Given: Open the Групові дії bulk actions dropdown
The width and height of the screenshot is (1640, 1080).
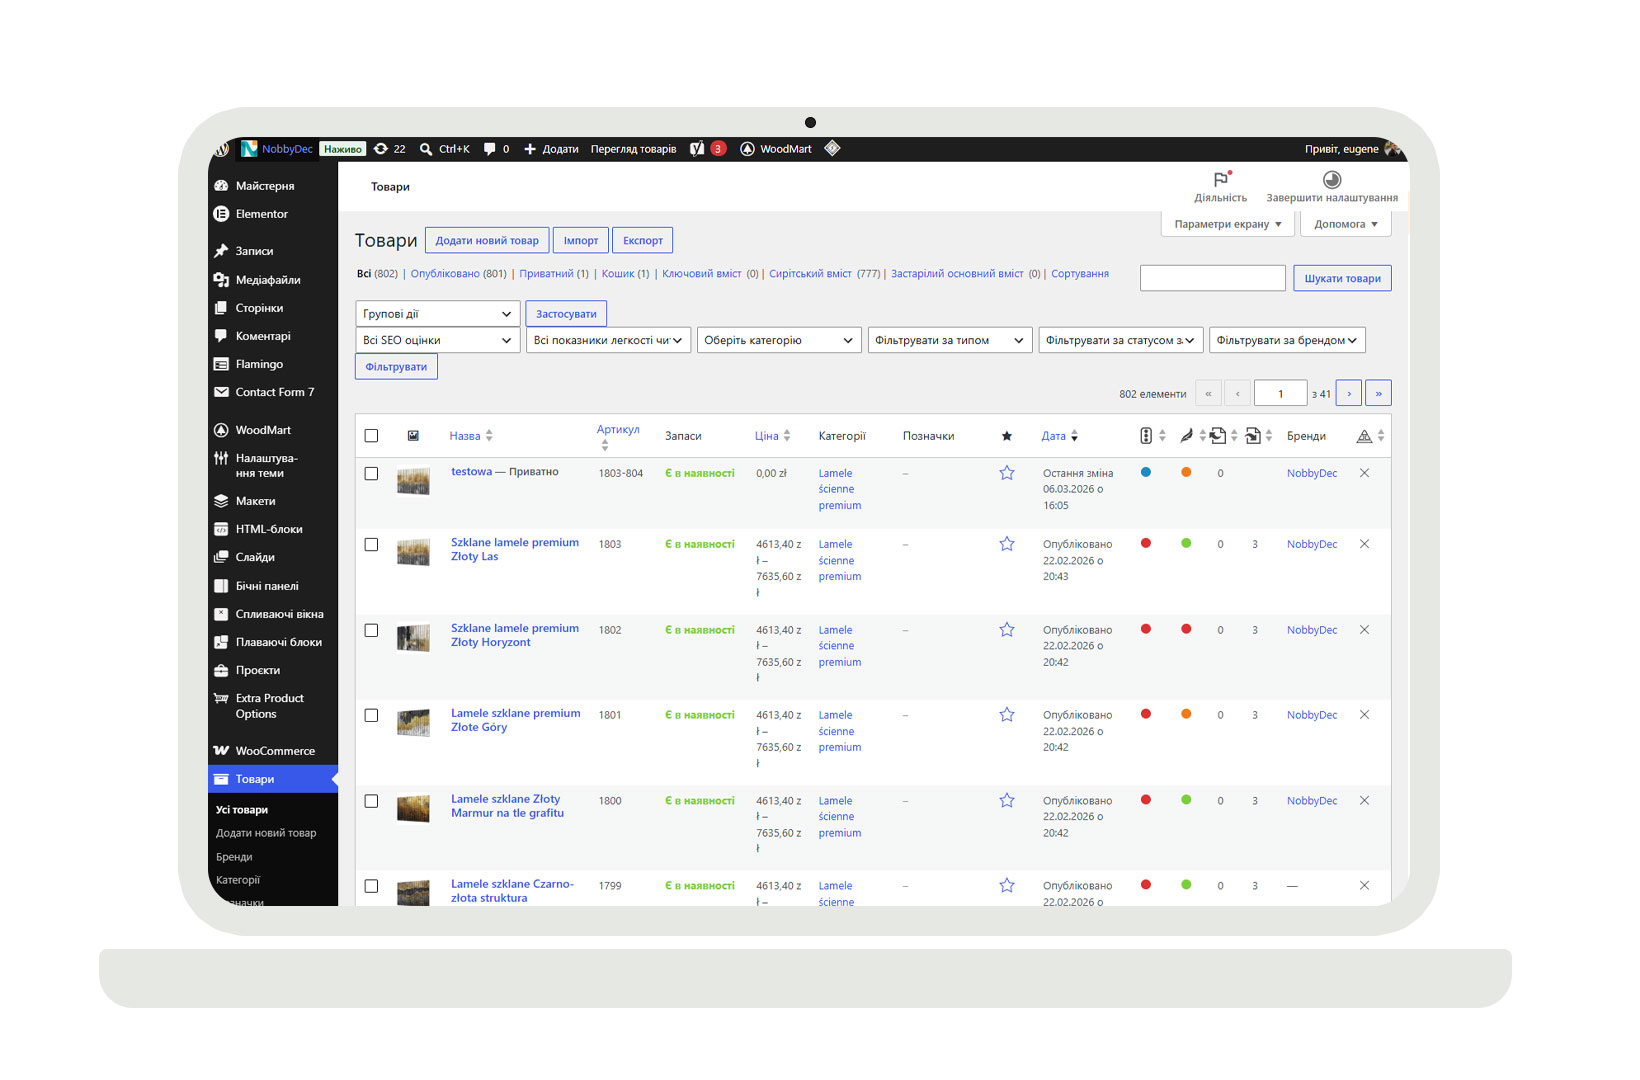Looking at the screenshot, I should coord(438,314).
